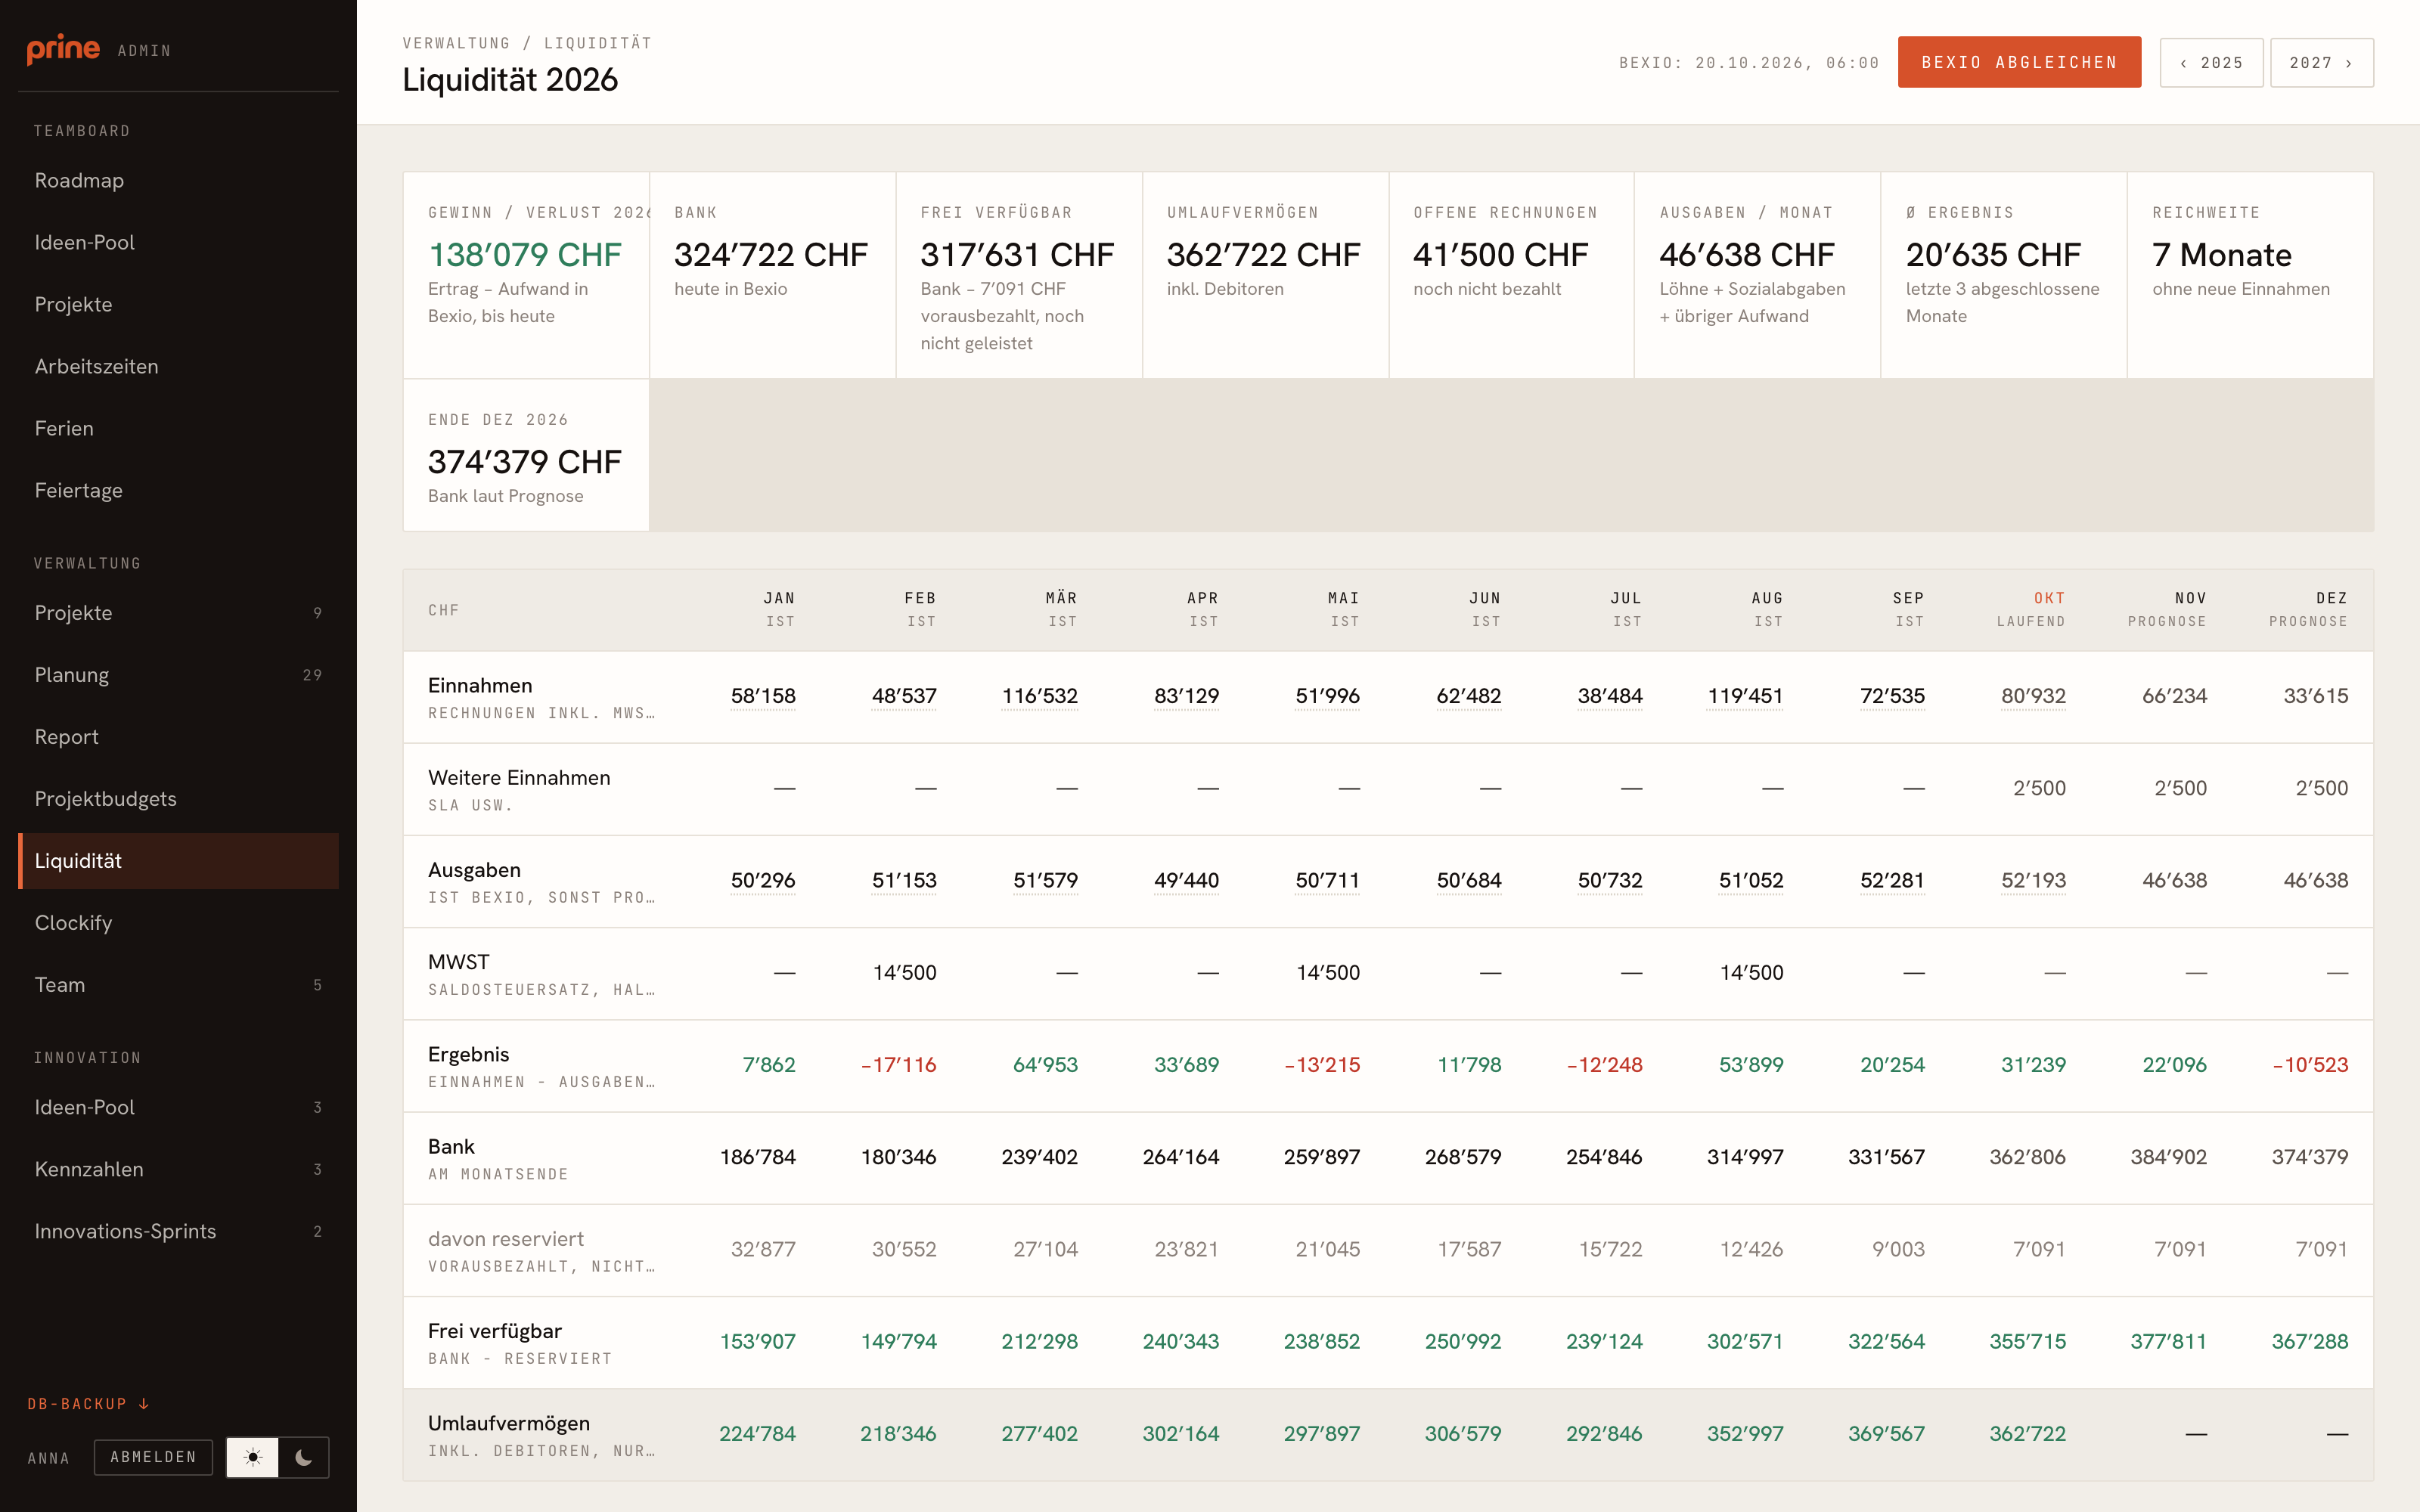The height and width of the screenshot is (1512, 2420).
Task: Click Weitere Einnahmen Nov value 2'500
Action: coord(2180,788)
